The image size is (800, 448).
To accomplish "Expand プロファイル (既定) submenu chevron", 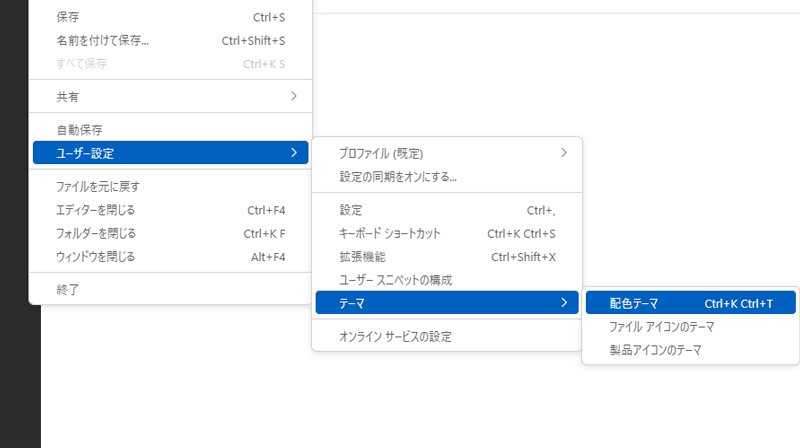I will [x=564, y=153].
